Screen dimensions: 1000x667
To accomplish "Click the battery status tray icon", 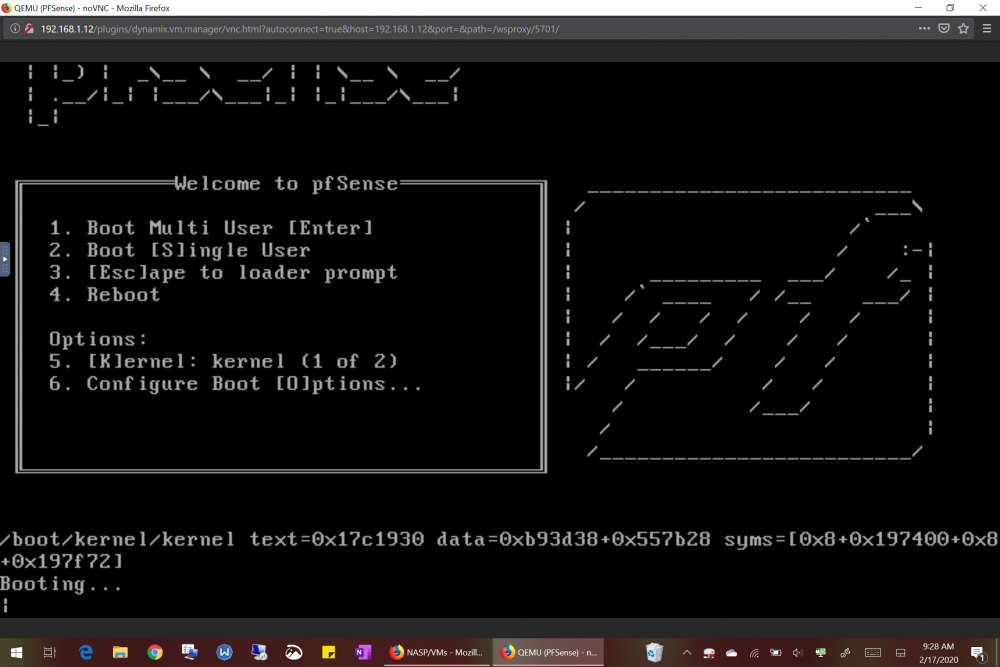I will (x=776, y=653).
